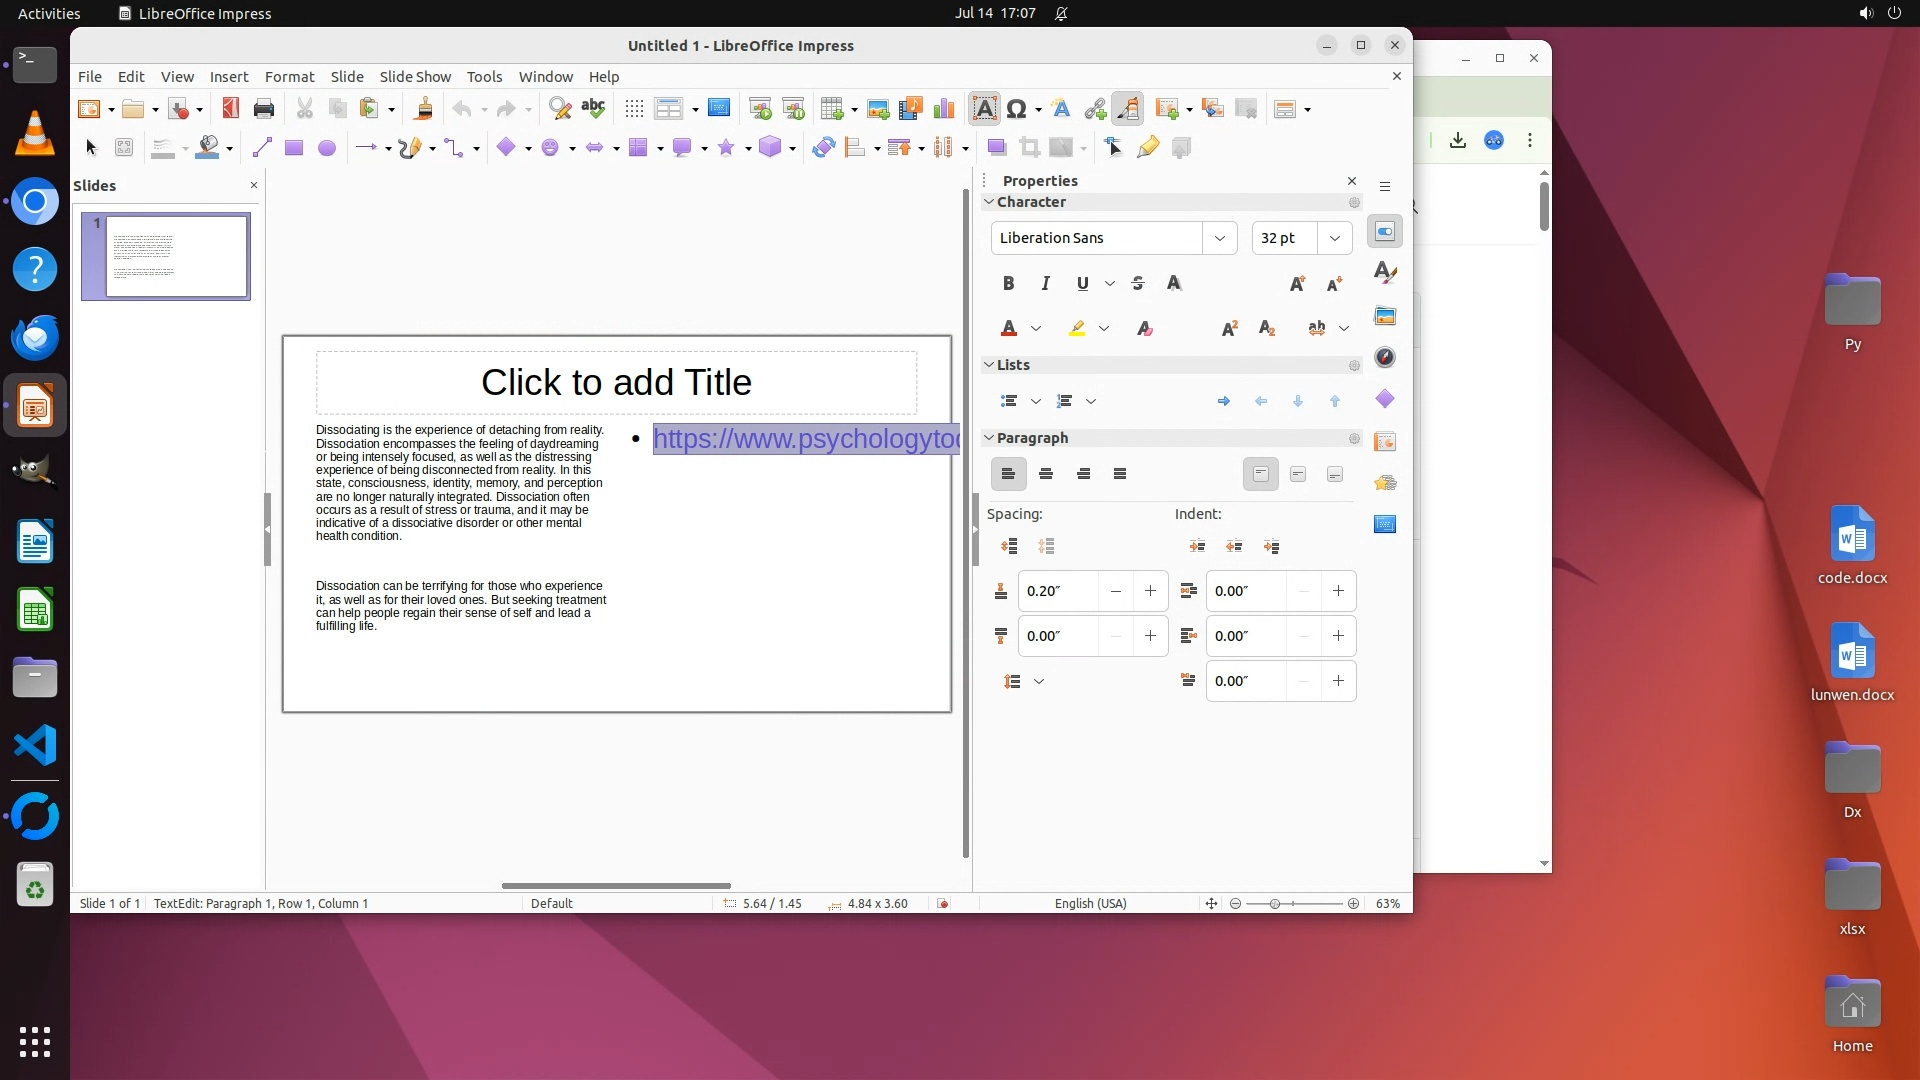1920x1080 pixels.
Task: Open the font name dropdown
Action: coord(1219,238)
